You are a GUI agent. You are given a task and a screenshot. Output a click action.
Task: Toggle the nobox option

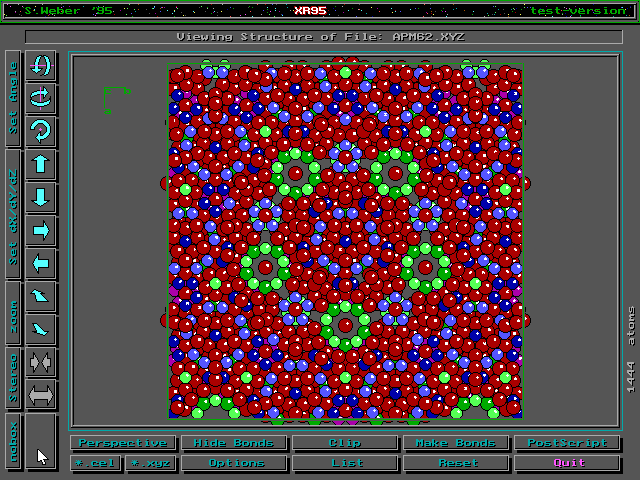pos(13,442)
